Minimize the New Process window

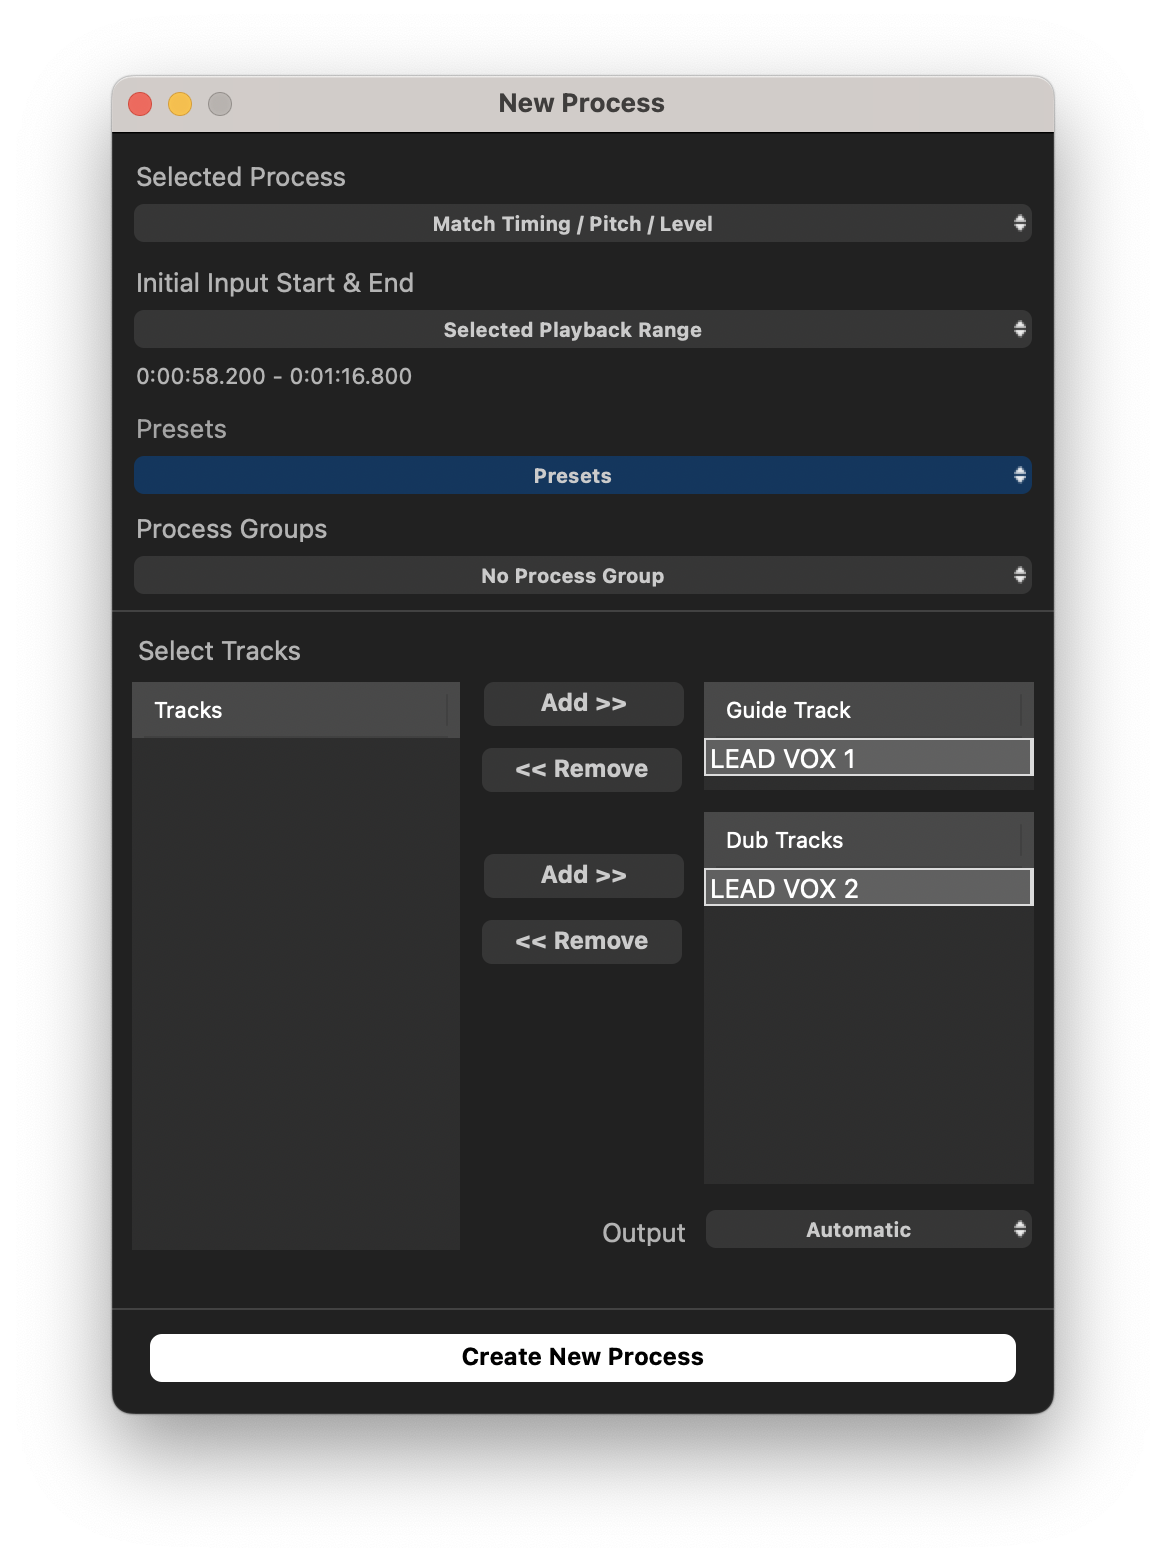pos(180,104)
